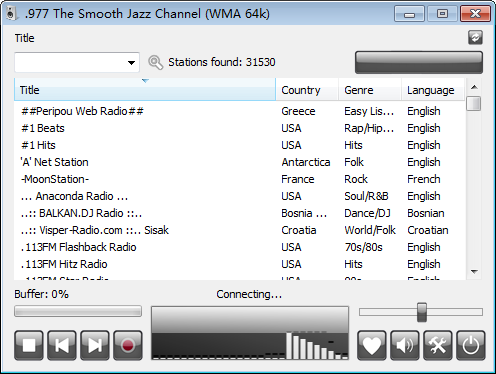Start recording with the red record button
The width and height of the screenshot is (496, 374).
coord(128,345)
